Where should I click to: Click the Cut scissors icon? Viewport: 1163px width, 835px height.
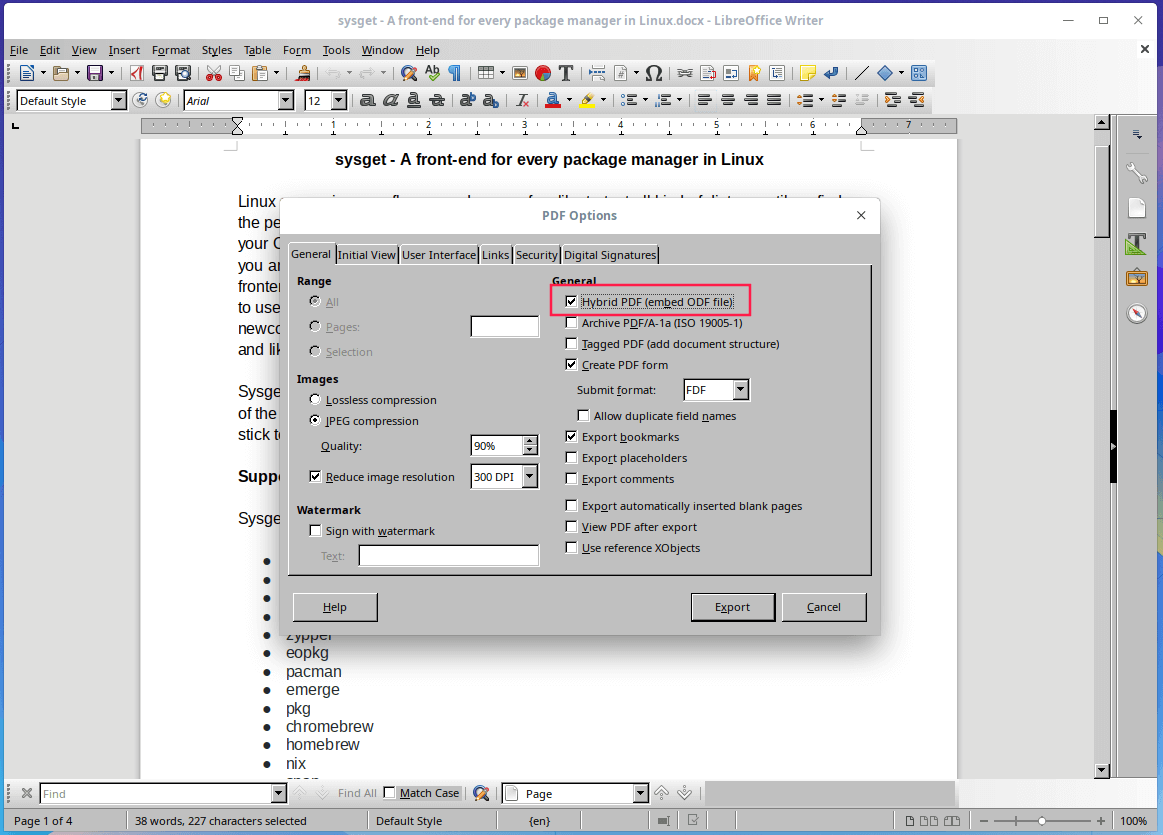(214, 73)
